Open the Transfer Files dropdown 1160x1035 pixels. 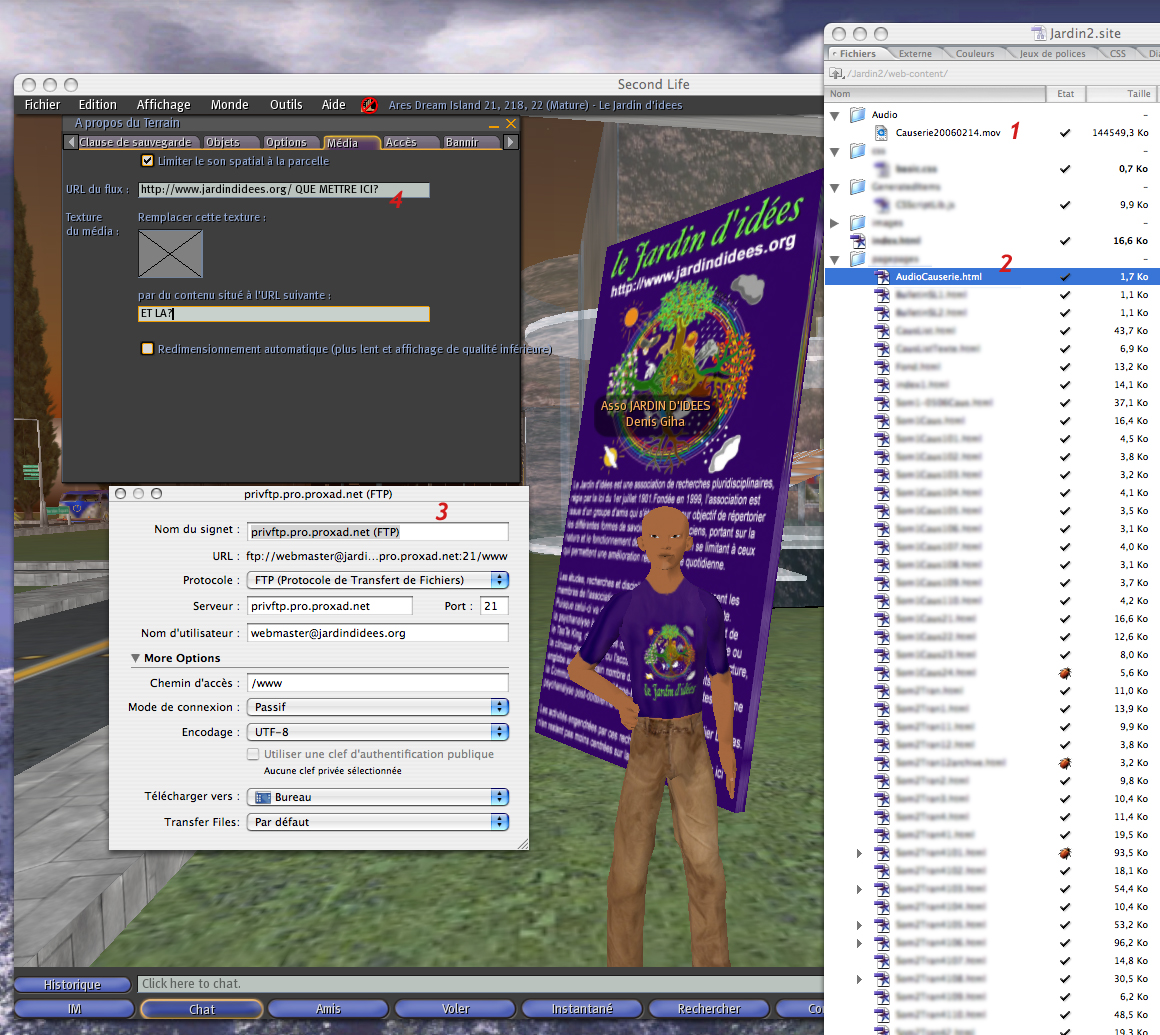pyautogui.click(x=377, y=822)
